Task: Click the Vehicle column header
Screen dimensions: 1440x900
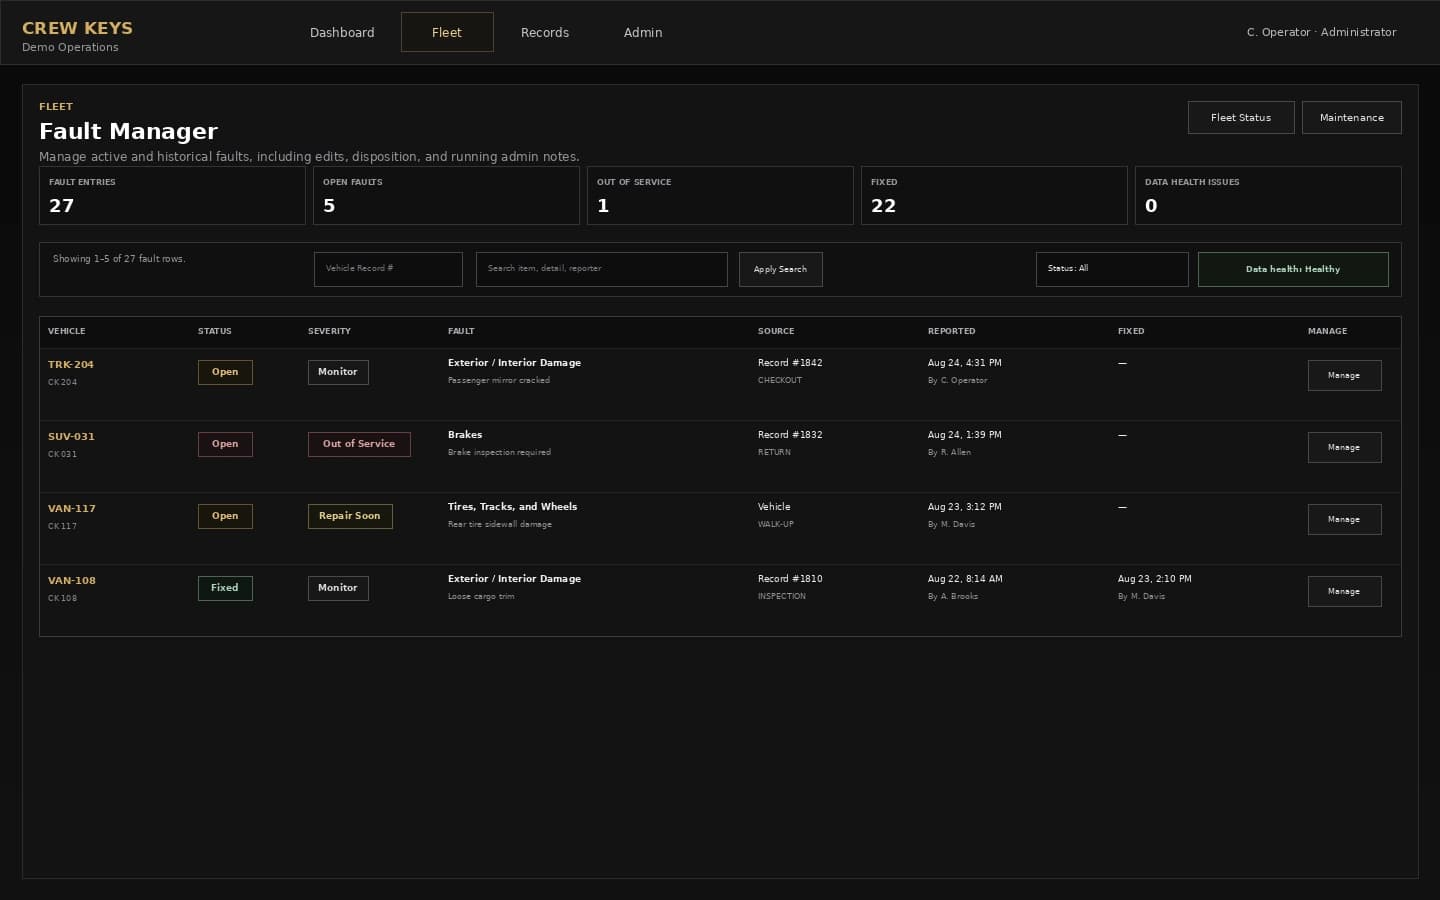Action: pyautogui.click(x=67, y=331)
